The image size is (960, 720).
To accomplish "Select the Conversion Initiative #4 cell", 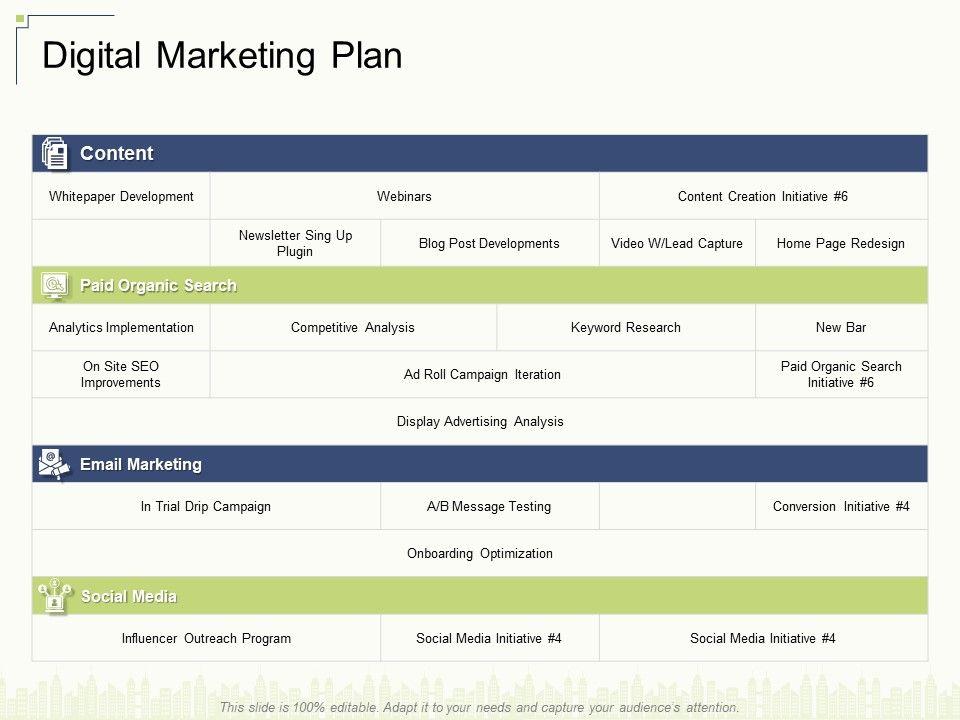I will [841, 507].
